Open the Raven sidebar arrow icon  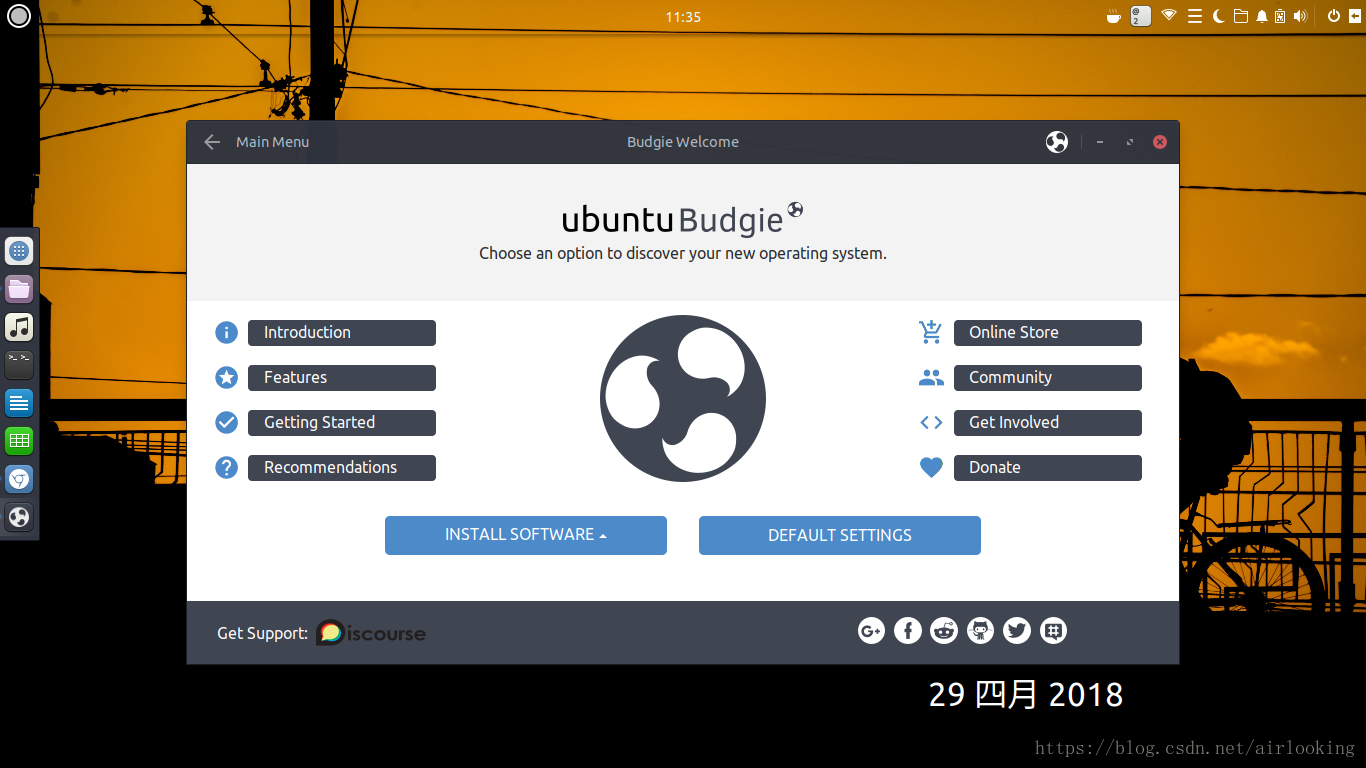click(x=1355, y=16)
